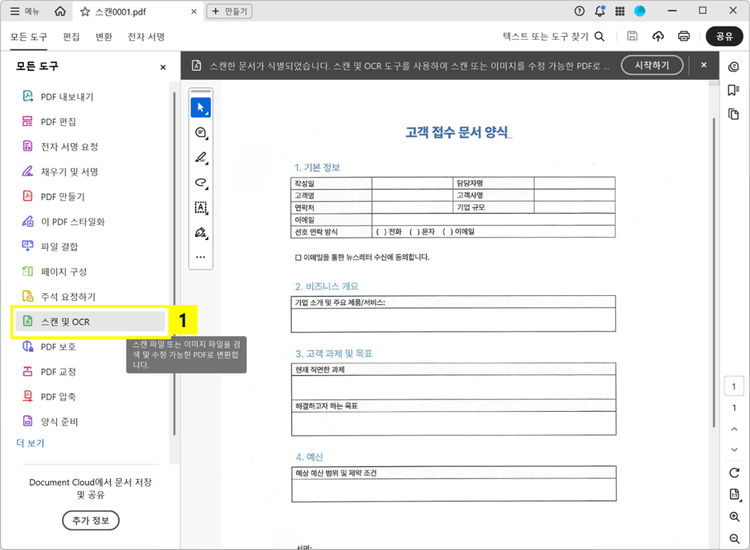
Task: Switch to the 편집 tab
Action: pos(71,37)
